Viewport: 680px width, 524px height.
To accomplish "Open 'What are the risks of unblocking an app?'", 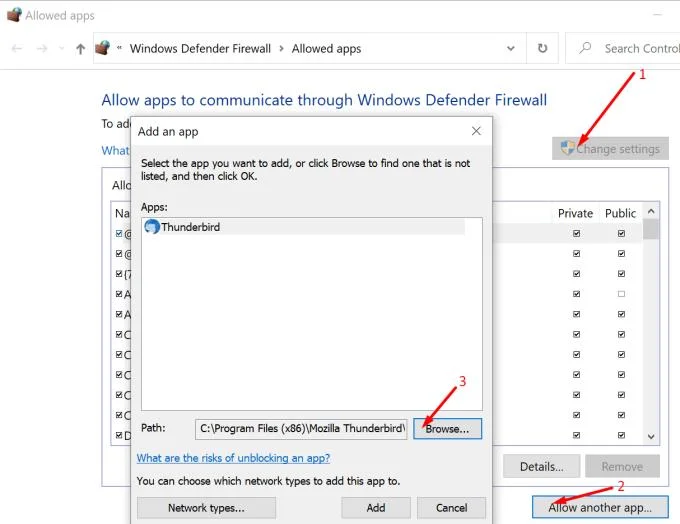I will [x=233, y=458].
